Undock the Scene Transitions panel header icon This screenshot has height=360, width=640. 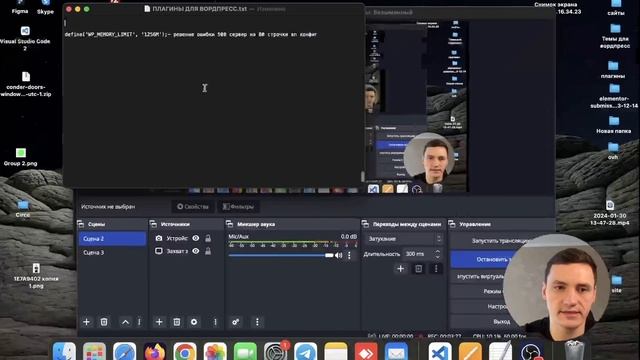[365, 224]
